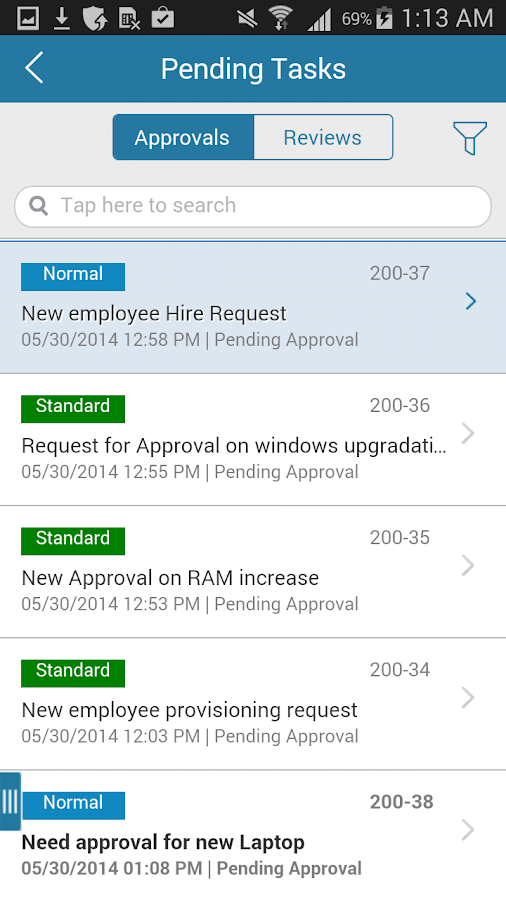
Task: Open chevron for request 200-34
Action: pos(468,698)
